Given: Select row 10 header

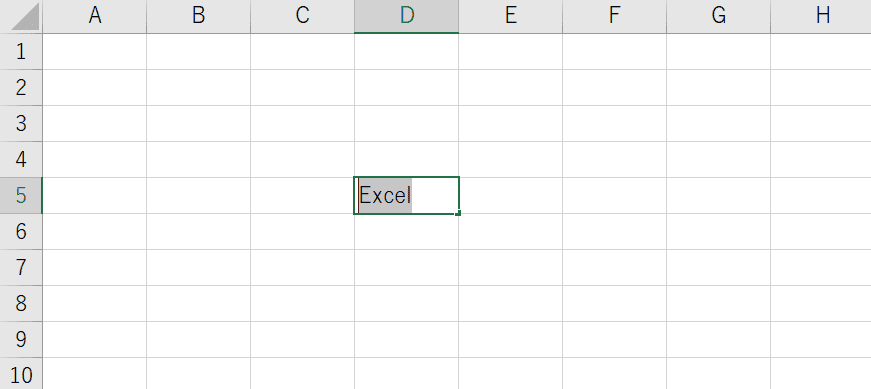Looking at the screenshot, I should tap(21, 373).
